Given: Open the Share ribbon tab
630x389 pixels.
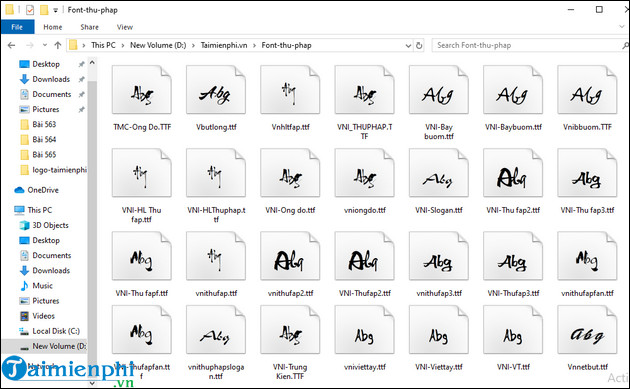Looking at the screenshot, I should tap(89, 27).
